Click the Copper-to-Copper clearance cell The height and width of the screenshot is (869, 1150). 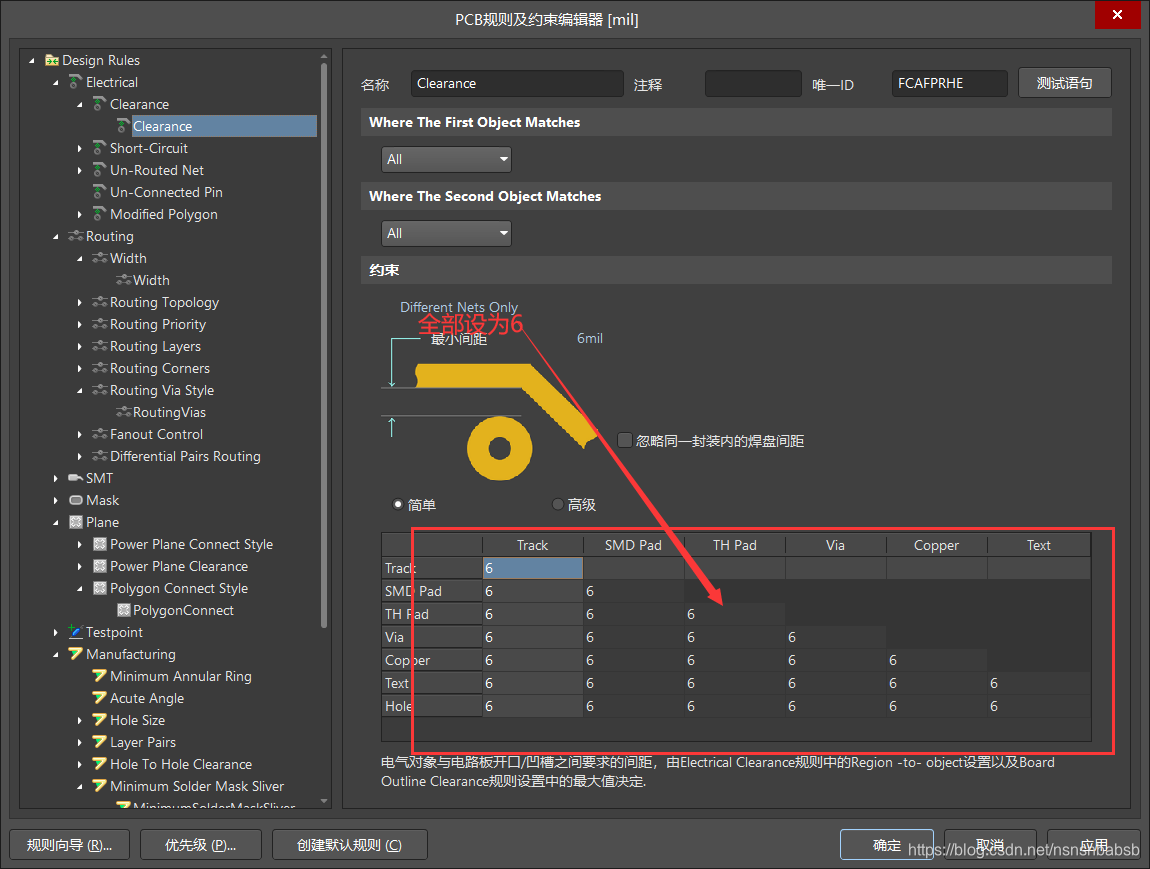point(937,660)
